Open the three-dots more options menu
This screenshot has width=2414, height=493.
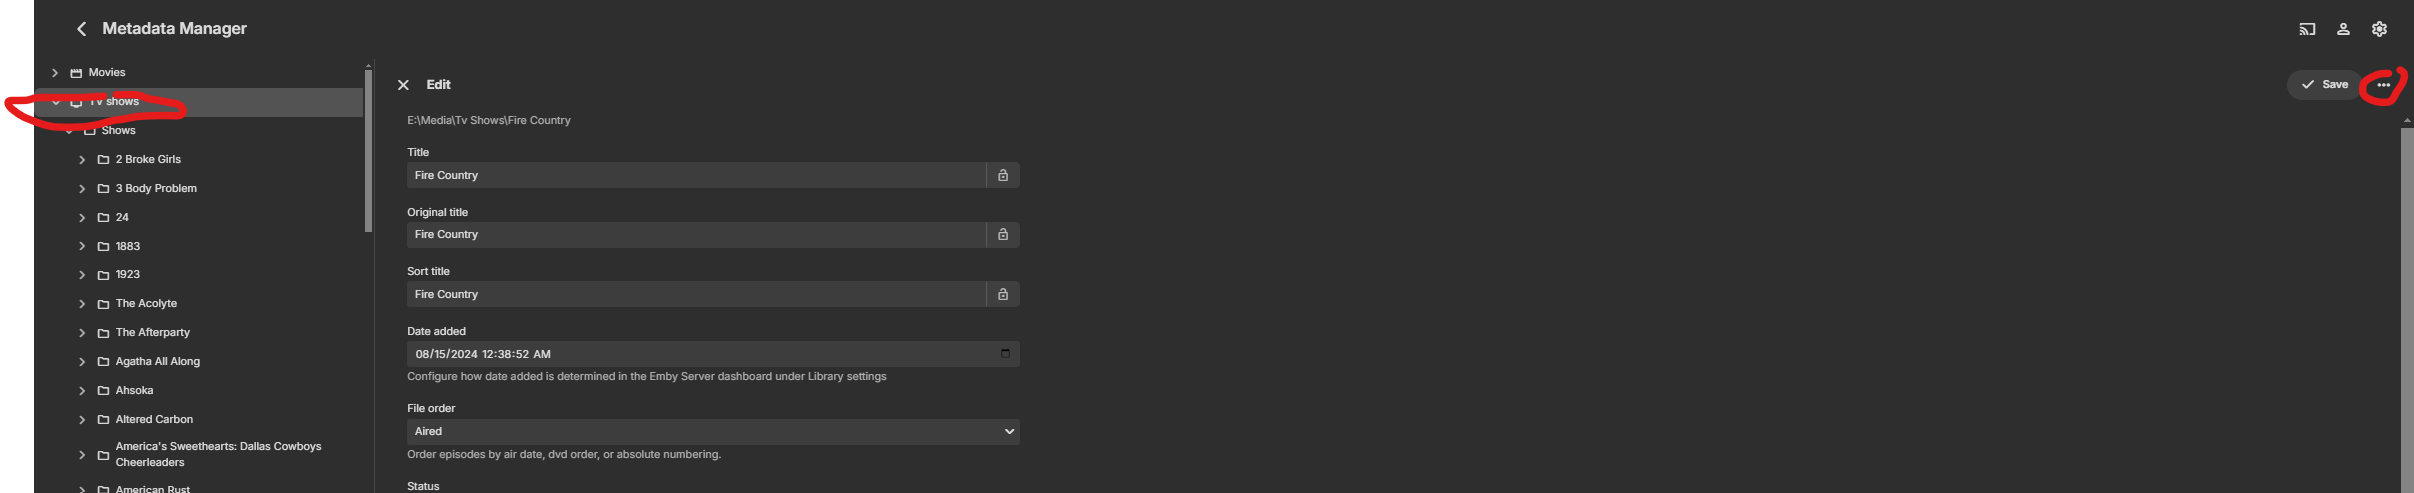pos(2384,85)
